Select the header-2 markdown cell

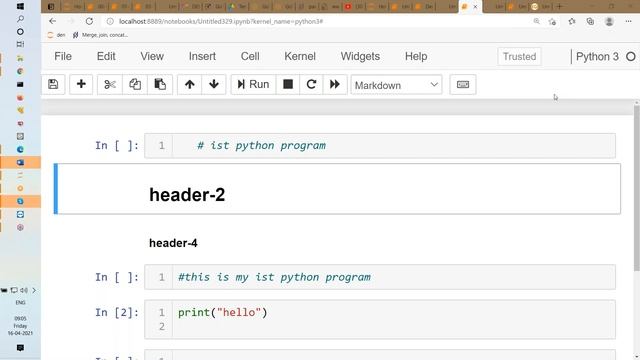point(337,189)
